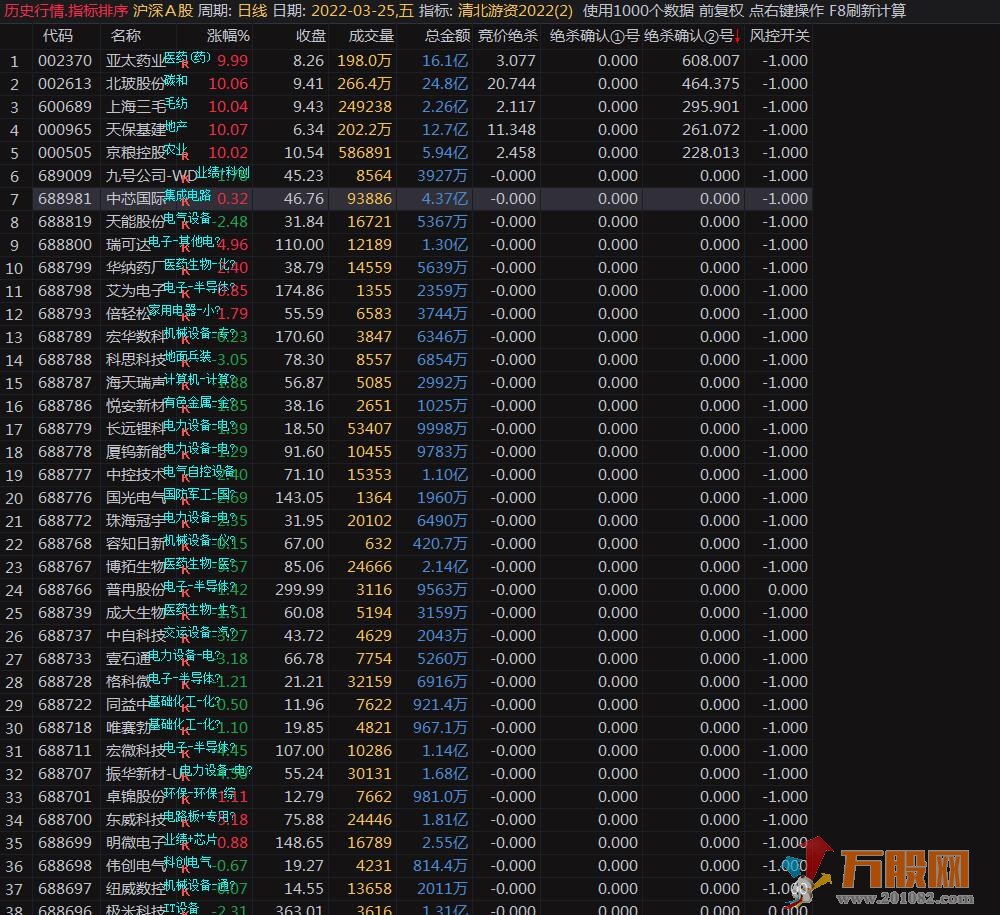This screenshot has width=1000, height=915.
Task: Click the 464.375 value in row 2
Action: click(710, 84)
